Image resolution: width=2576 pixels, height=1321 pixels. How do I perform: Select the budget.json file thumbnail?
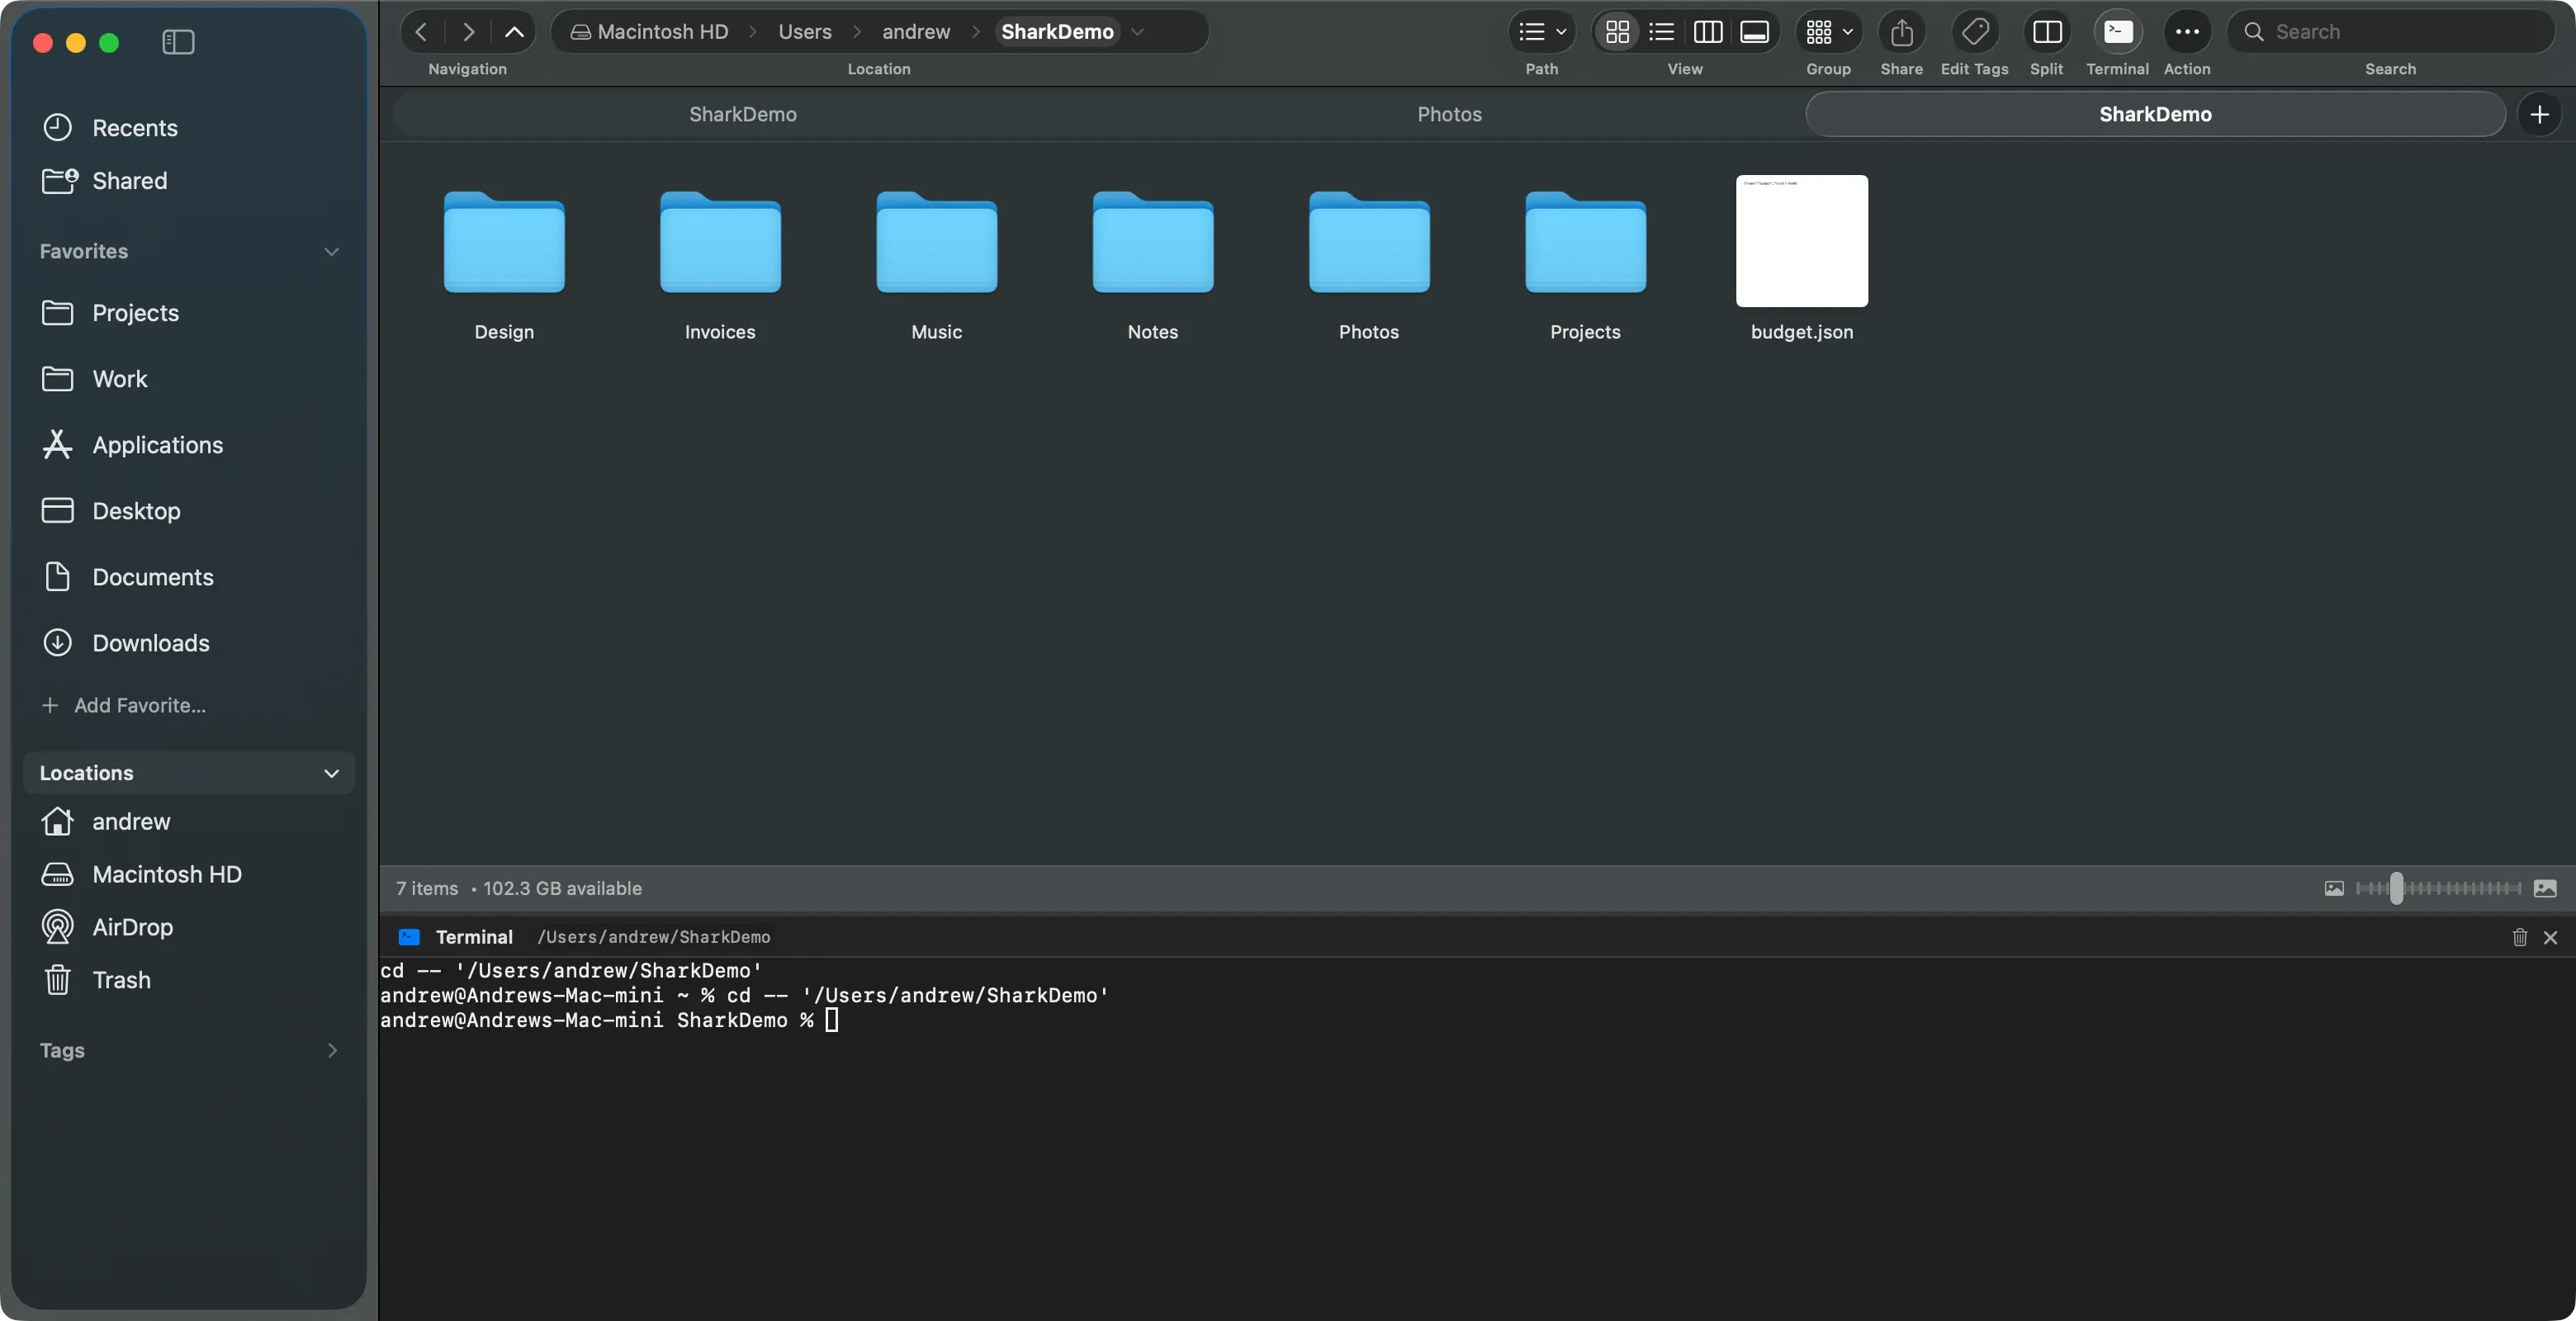(1801, 240)
